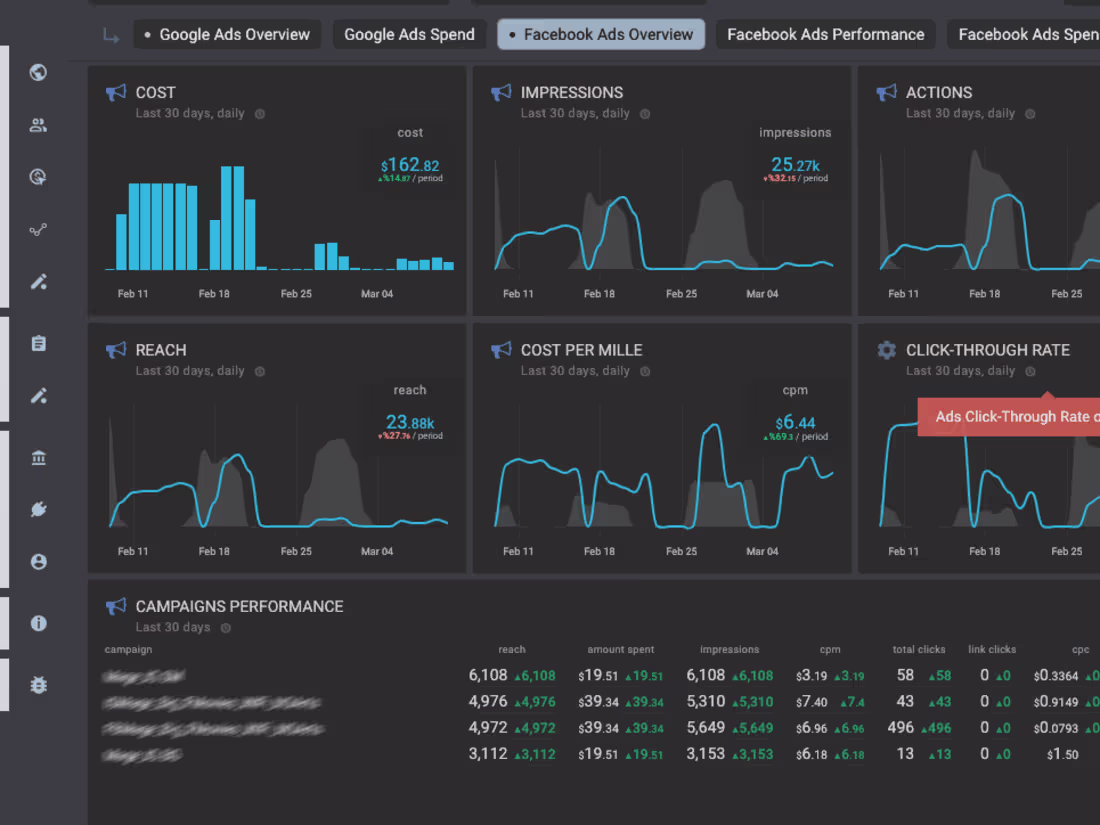1100x825 pixels.
Task: Click the pencil icon directly above the clipboard icon
Action: click(39, 282)
